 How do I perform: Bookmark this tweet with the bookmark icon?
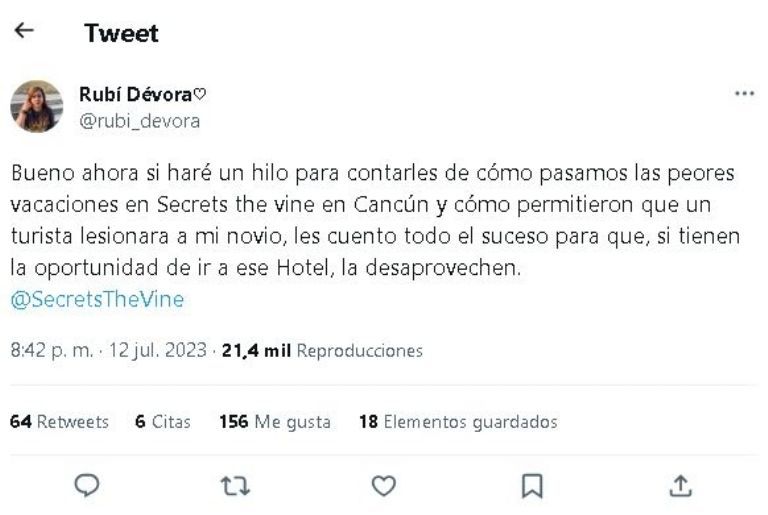click(x=532, y=486)
